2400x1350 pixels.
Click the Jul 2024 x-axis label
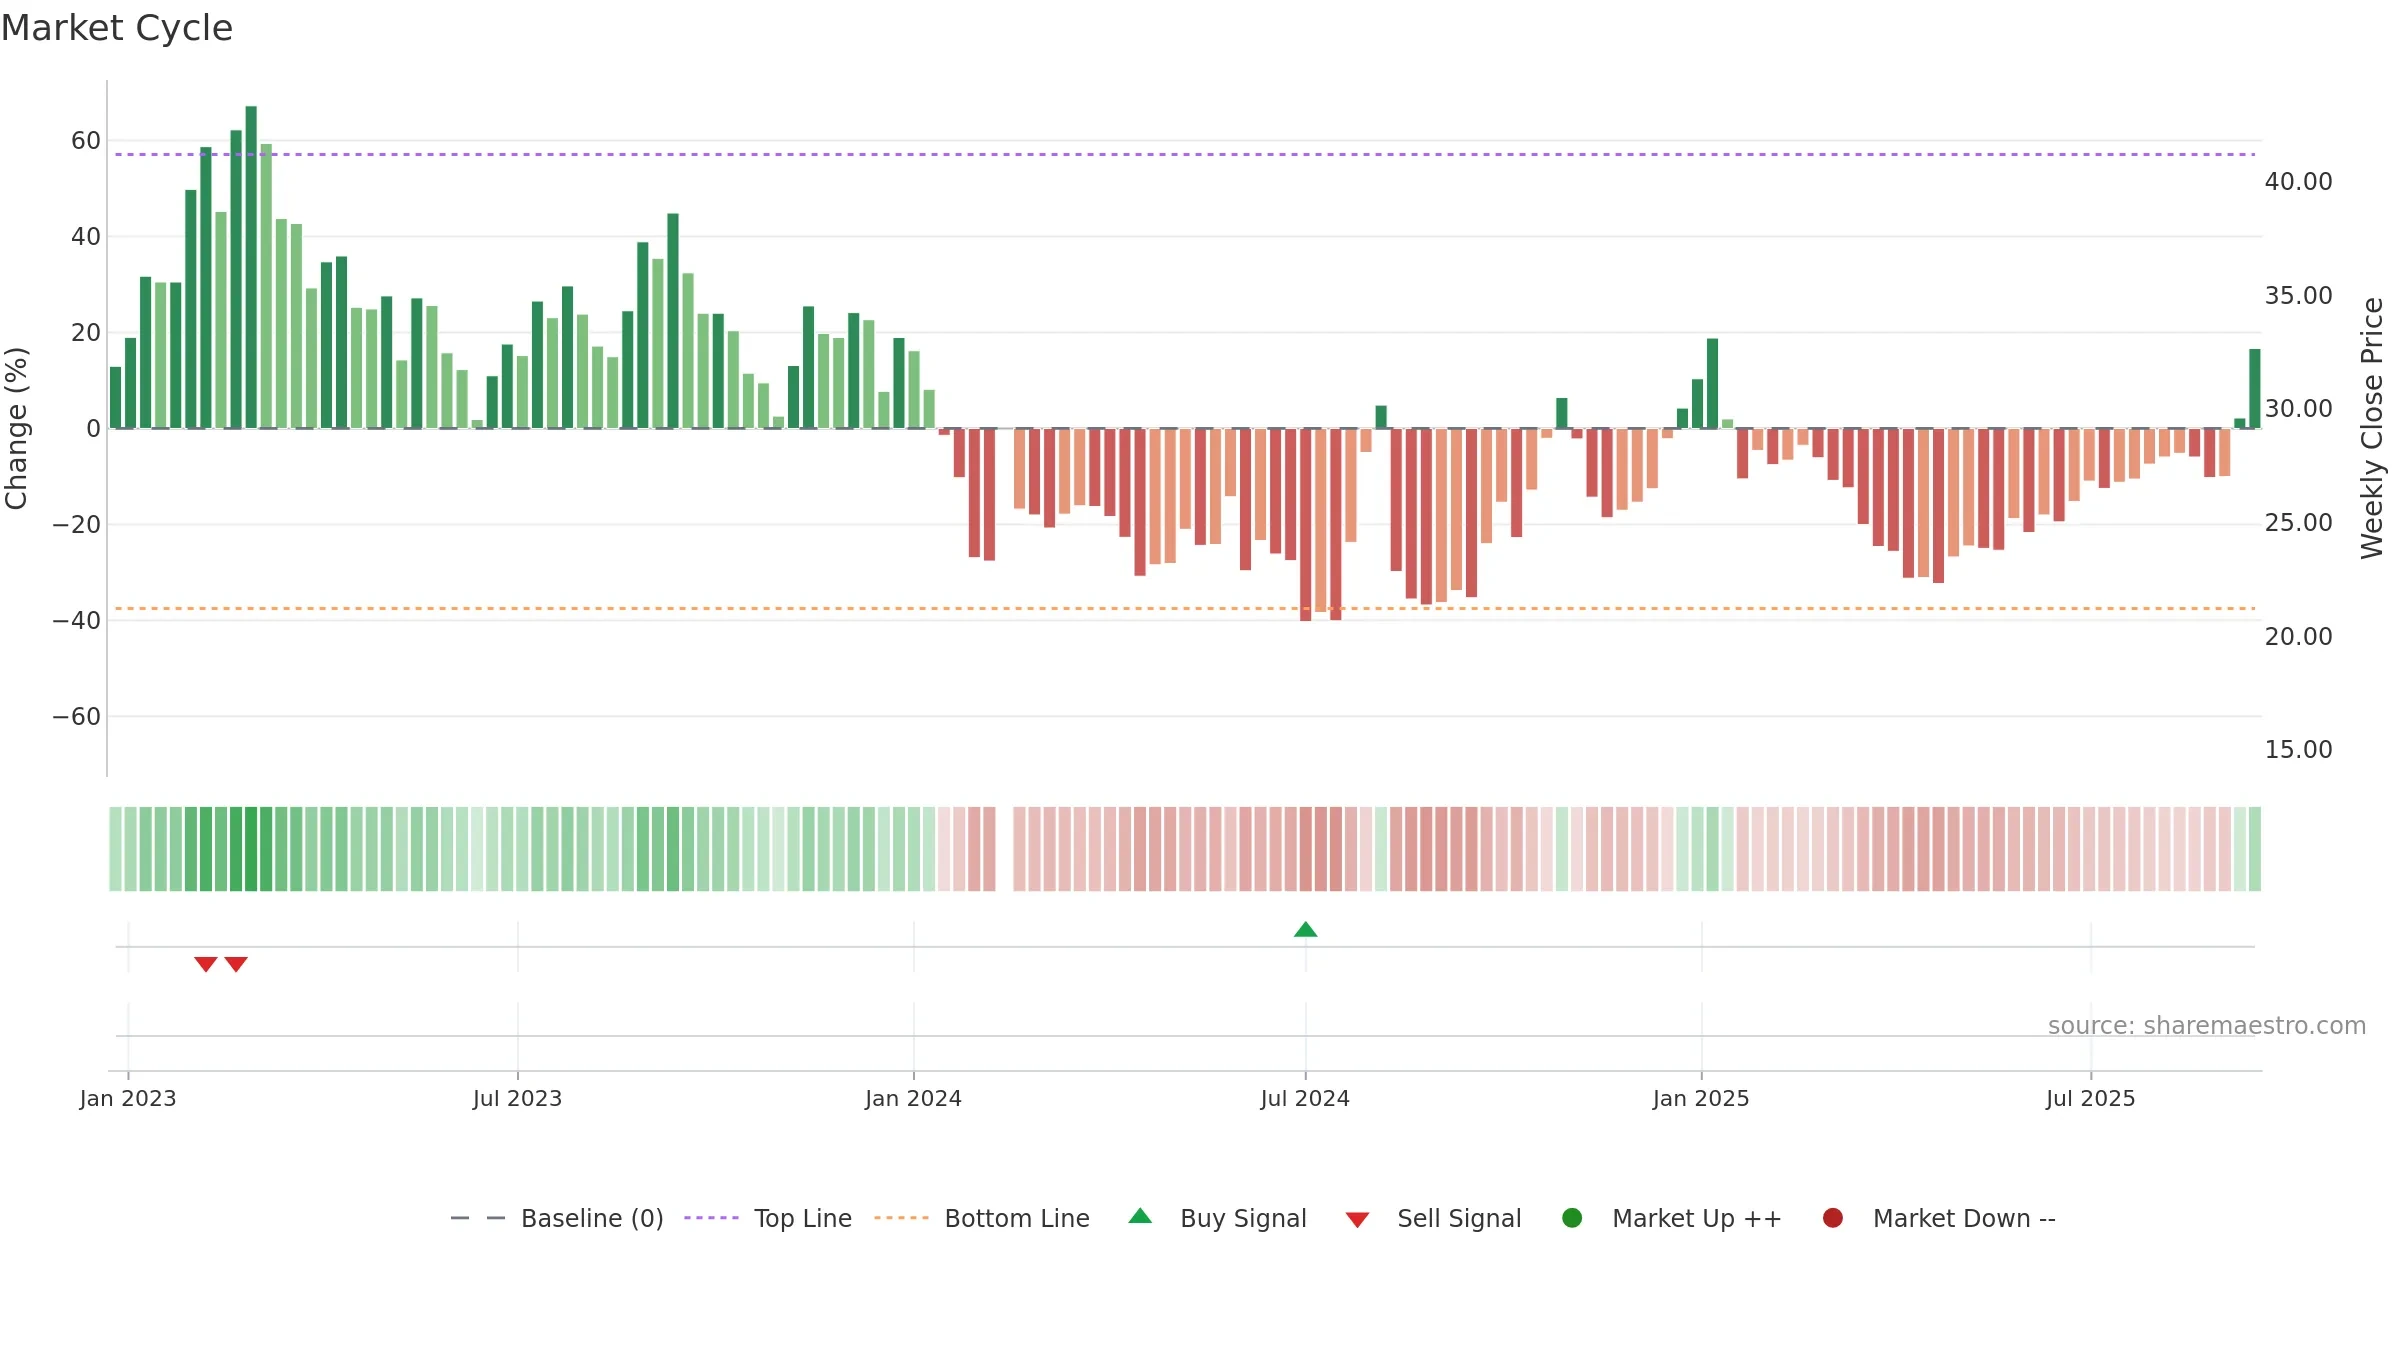tap(1305, 1099)
